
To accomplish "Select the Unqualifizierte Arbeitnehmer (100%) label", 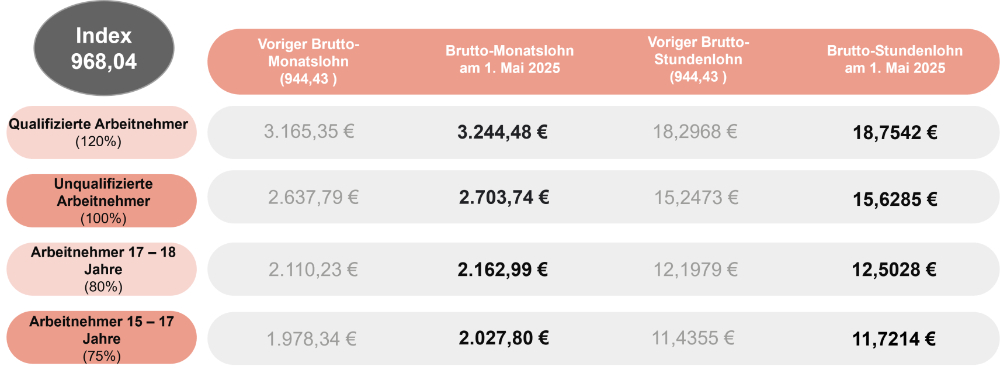I will tap(102, 201).
